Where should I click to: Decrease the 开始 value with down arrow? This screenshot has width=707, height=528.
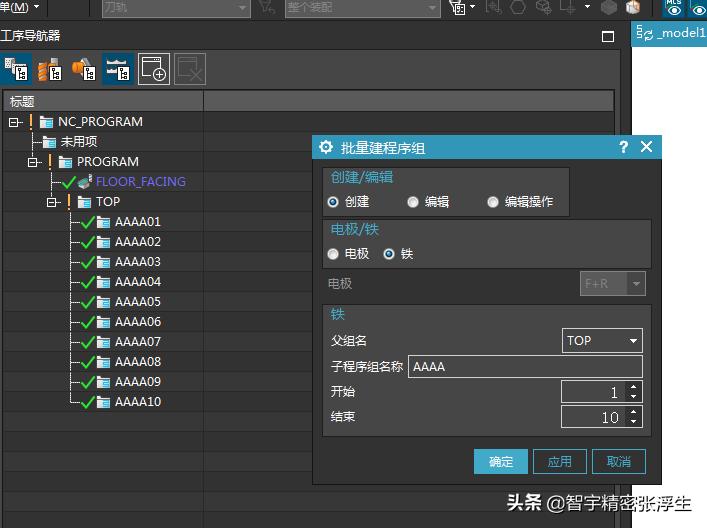[x=634, y=397]
